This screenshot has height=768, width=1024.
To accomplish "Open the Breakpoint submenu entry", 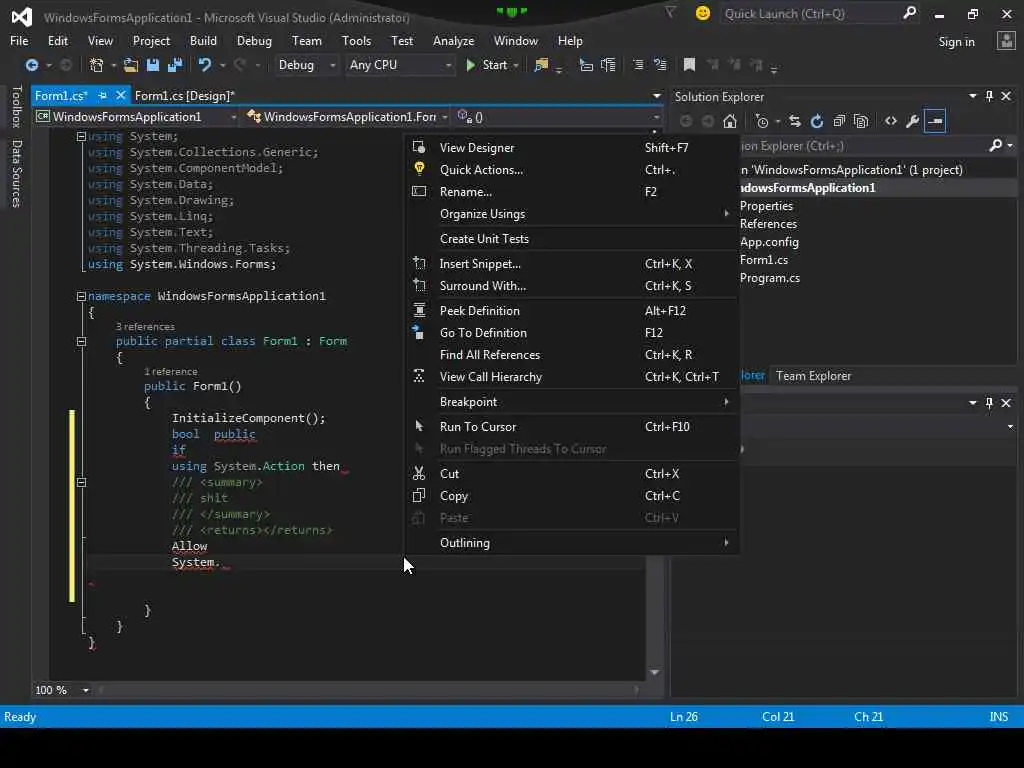I will [x=572, y=402].
